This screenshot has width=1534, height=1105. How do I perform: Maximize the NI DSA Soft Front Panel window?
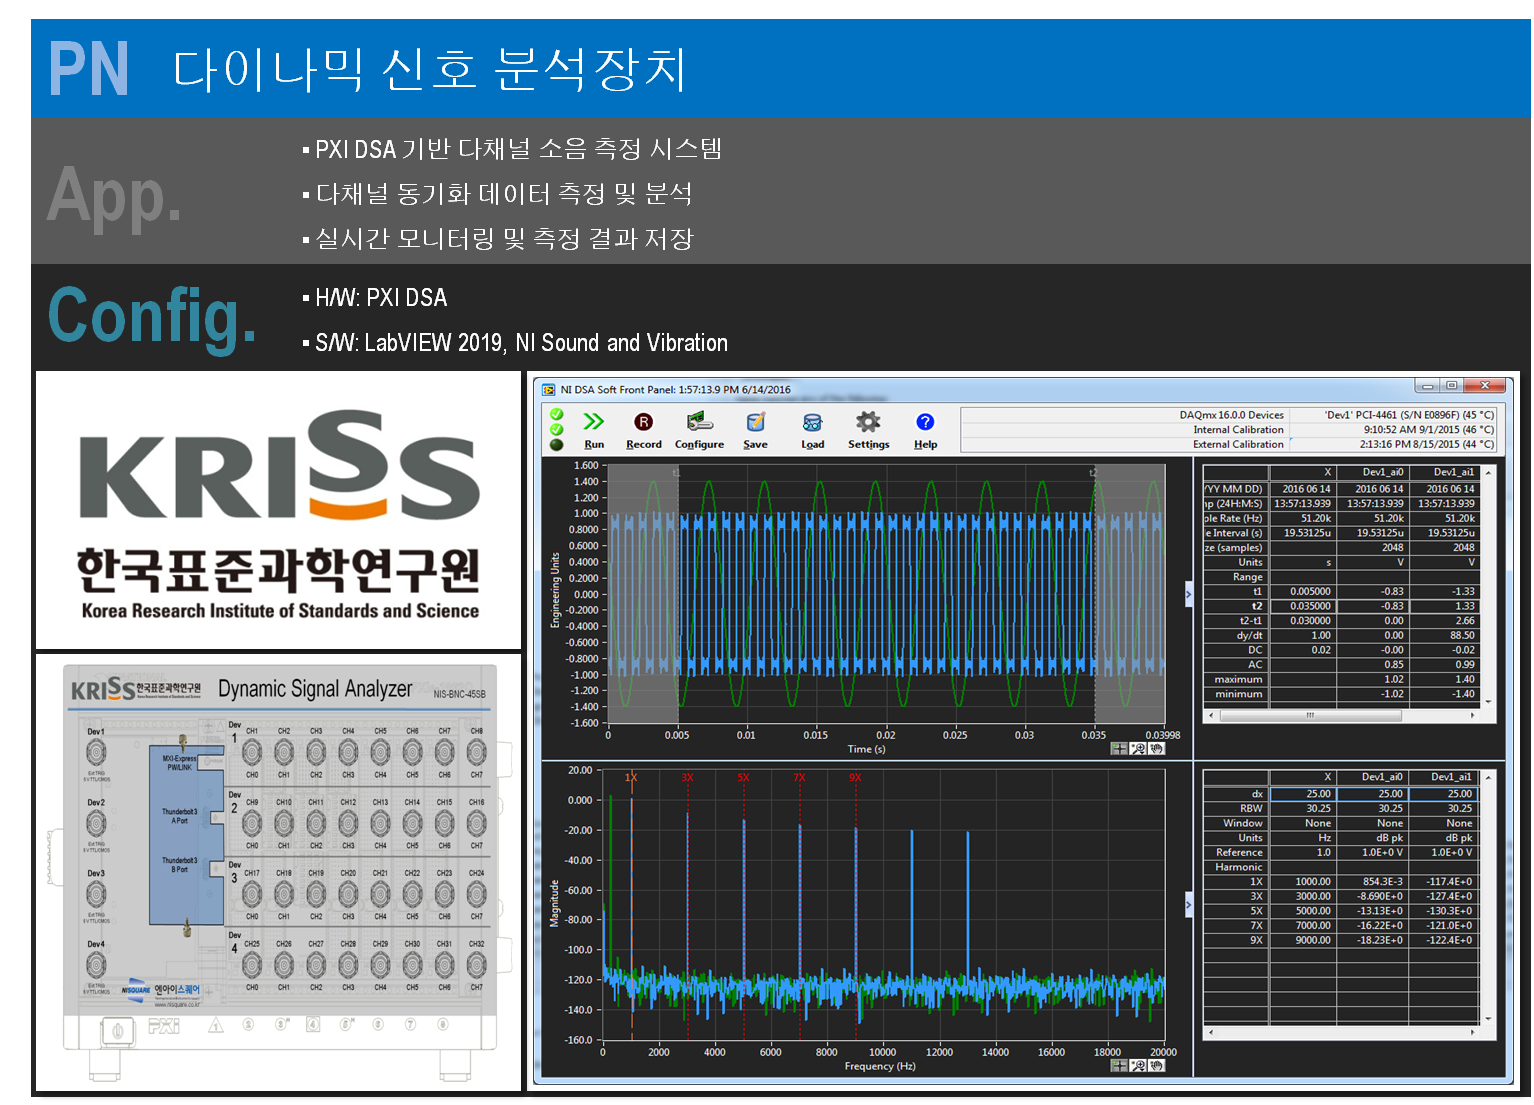pos(1451,385)
